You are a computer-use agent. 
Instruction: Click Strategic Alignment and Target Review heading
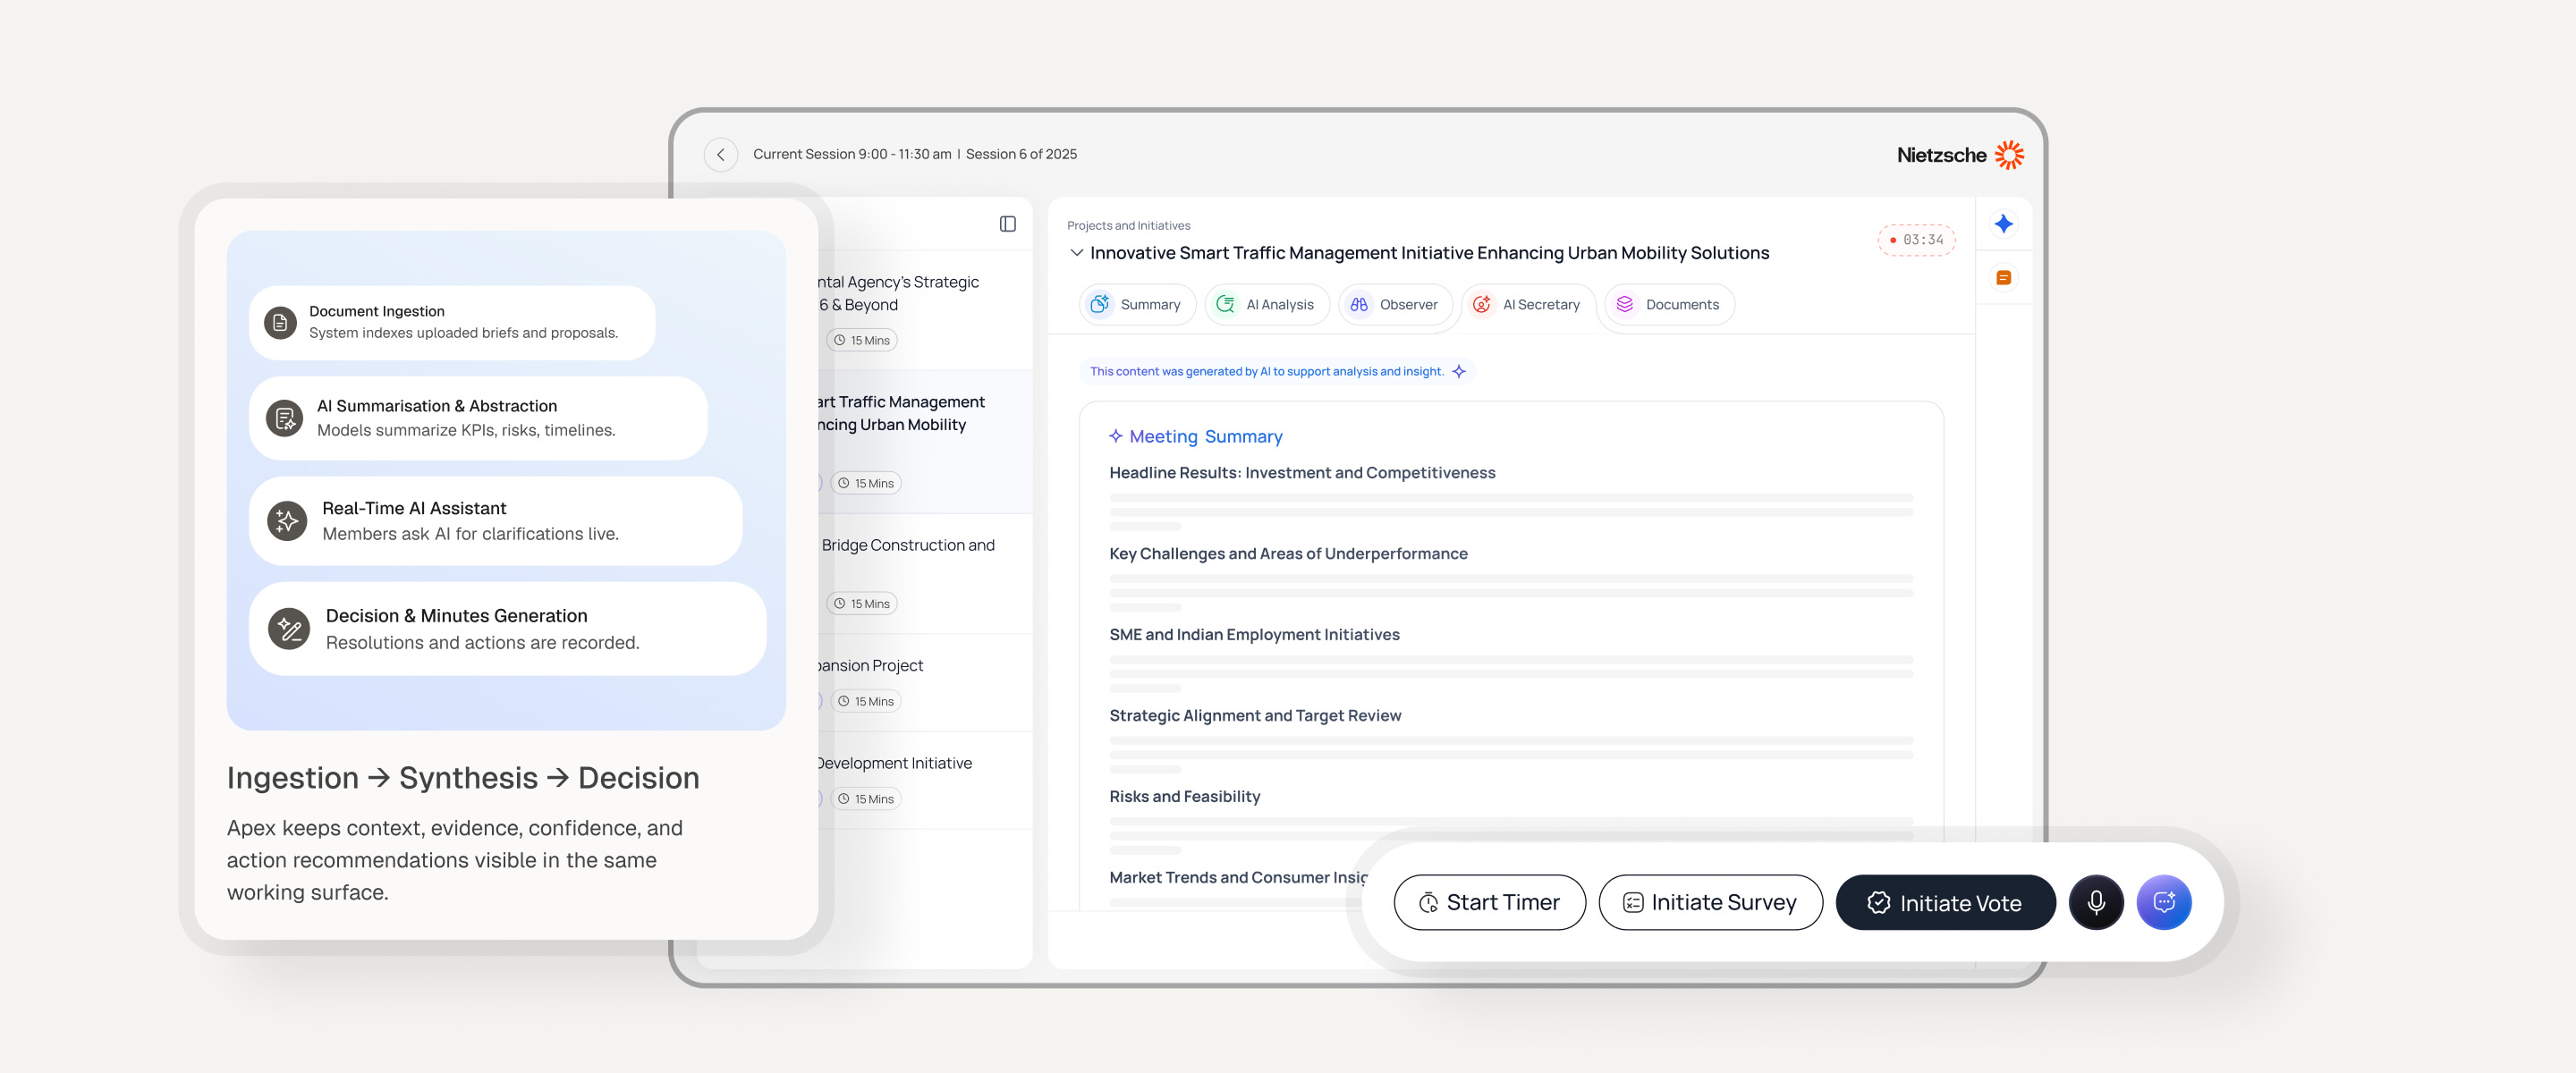click(x=1255, y=716)
